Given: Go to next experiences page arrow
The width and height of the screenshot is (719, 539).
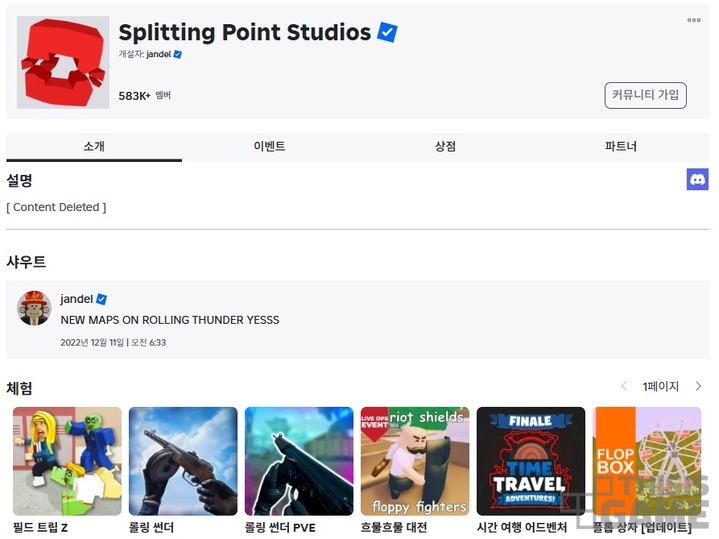Looking at the screenshot, I should (x=698, y=386).
